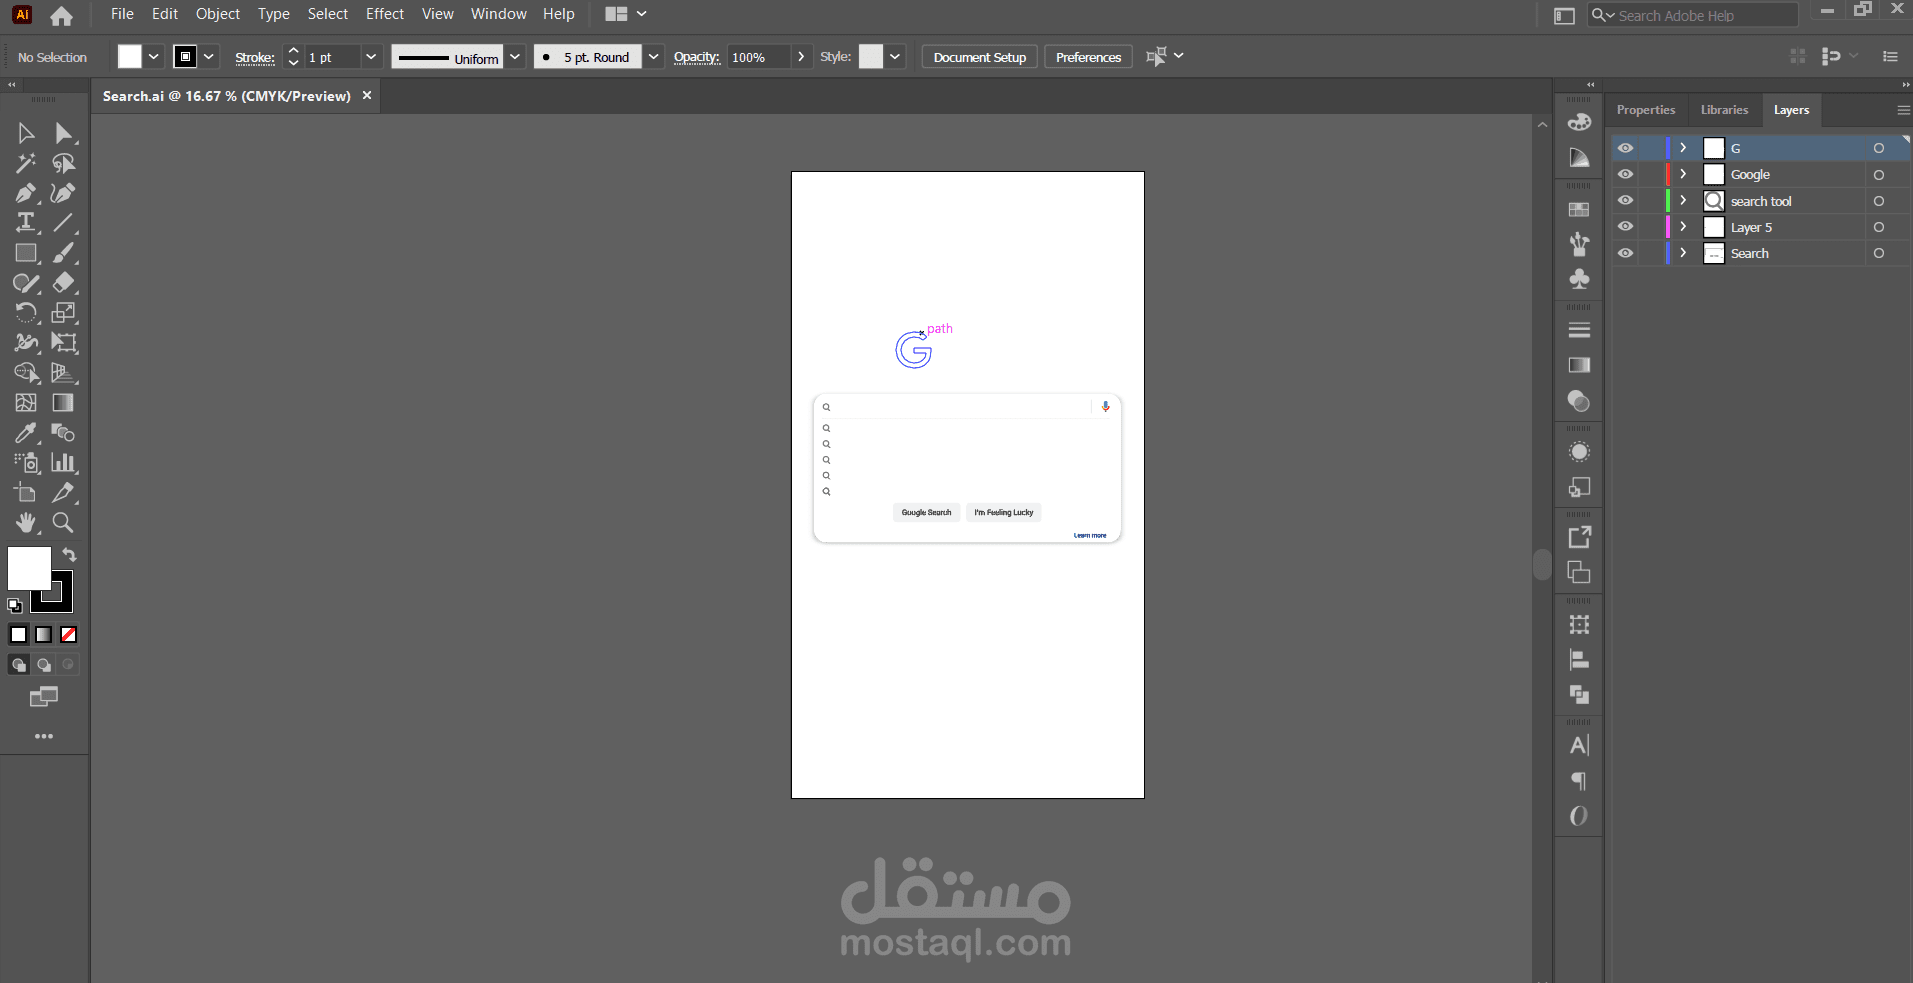Select the Curvature tool
The height and width of the screenshot is (983, 1913).
(63, 193)
